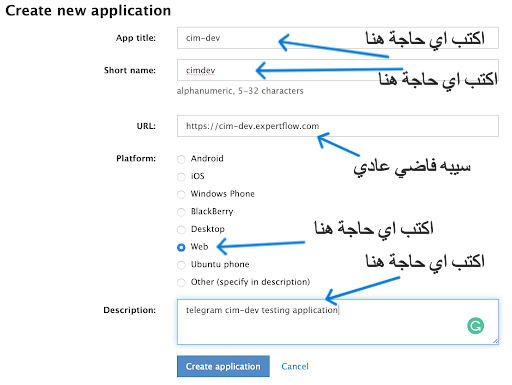
Task: Click the 'URL:' label
Action: click(x=146, y=126)
